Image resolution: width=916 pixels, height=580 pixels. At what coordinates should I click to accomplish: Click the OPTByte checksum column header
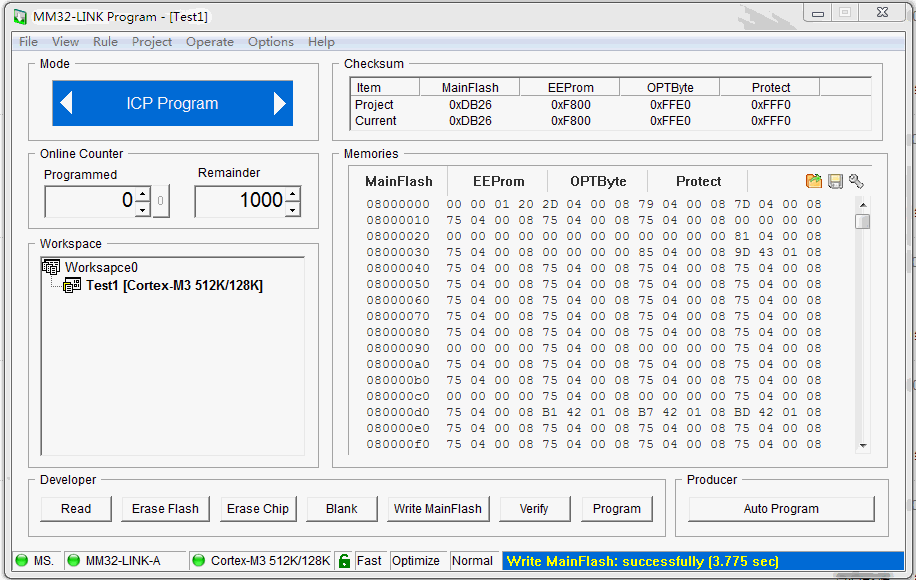[x=670, y=88]
